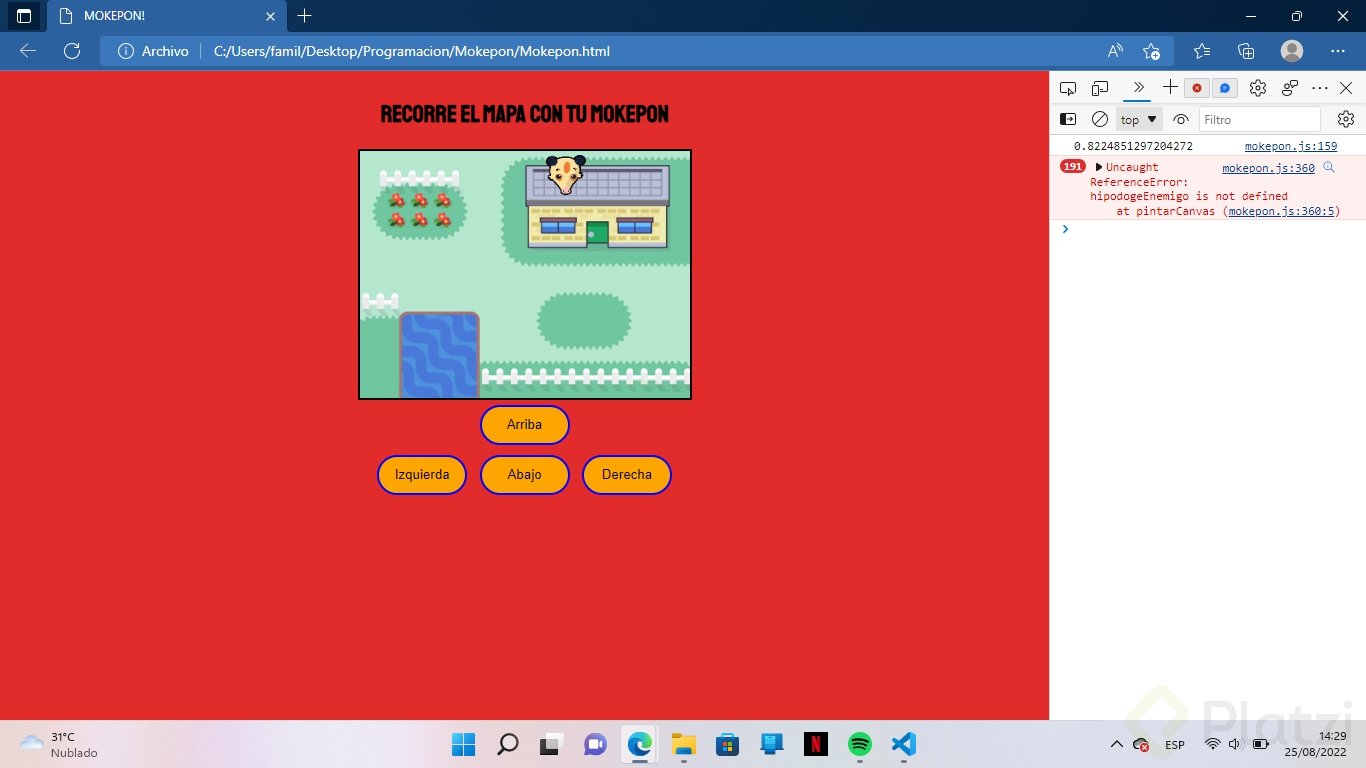This screenshot has width=1366, height=768.
Task: Open the tab actions menu in Edge
Action: pyautogui.click(x=24, y=16)
